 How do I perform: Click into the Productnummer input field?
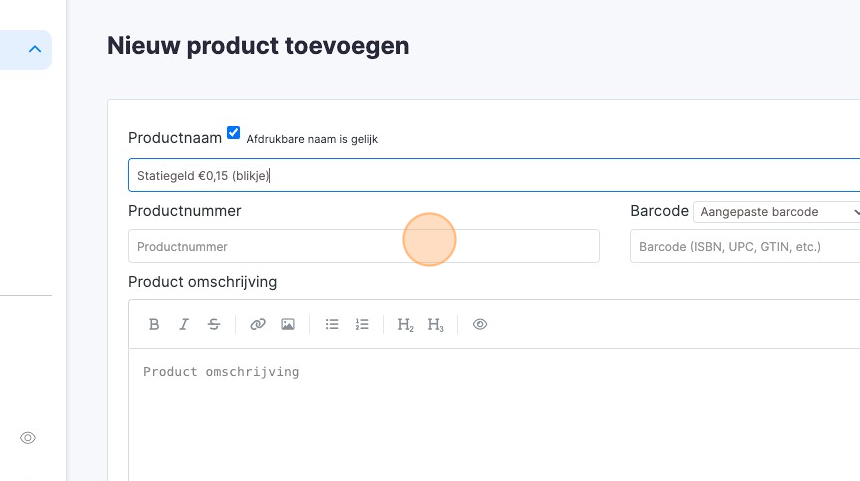click(364, 246)
